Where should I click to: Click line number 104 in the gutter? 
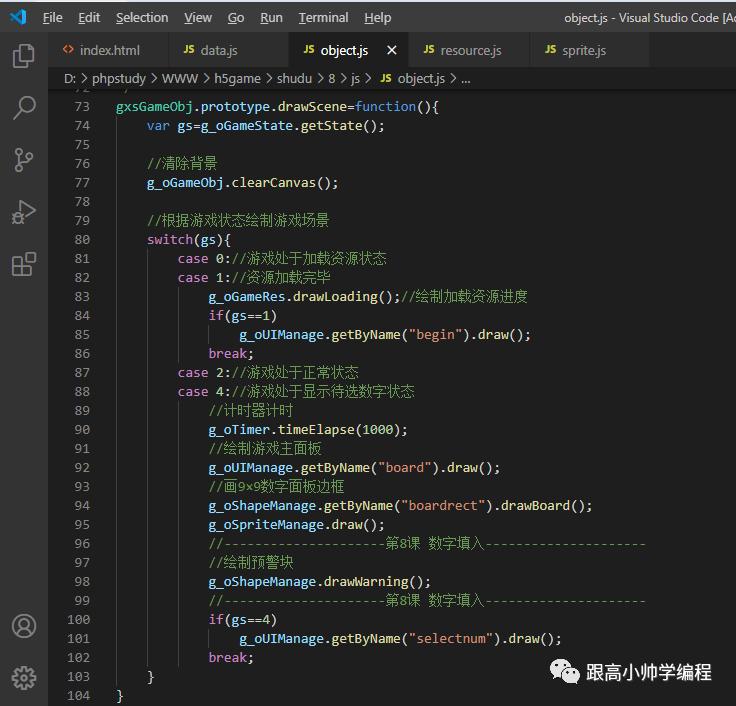click(78, 695)
